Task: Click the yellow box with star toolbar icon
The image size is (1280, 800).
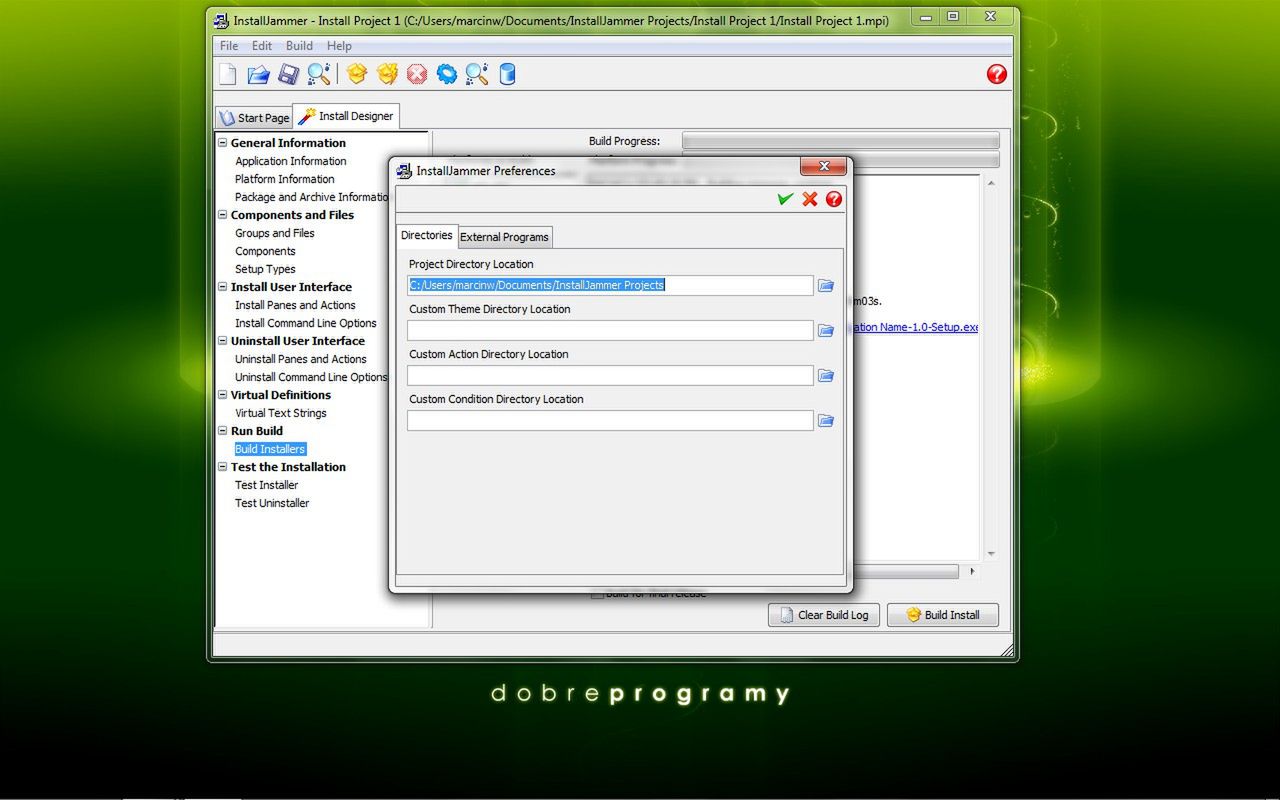Action: point(387,74)
